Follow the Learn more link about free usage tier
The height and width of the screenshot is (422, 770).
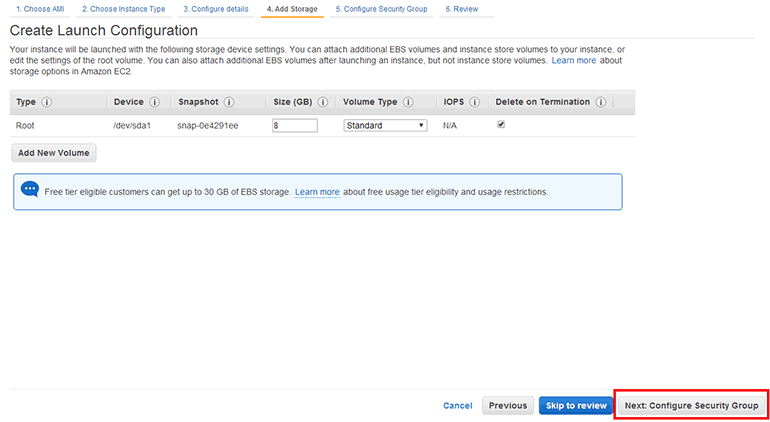[317, 192]
